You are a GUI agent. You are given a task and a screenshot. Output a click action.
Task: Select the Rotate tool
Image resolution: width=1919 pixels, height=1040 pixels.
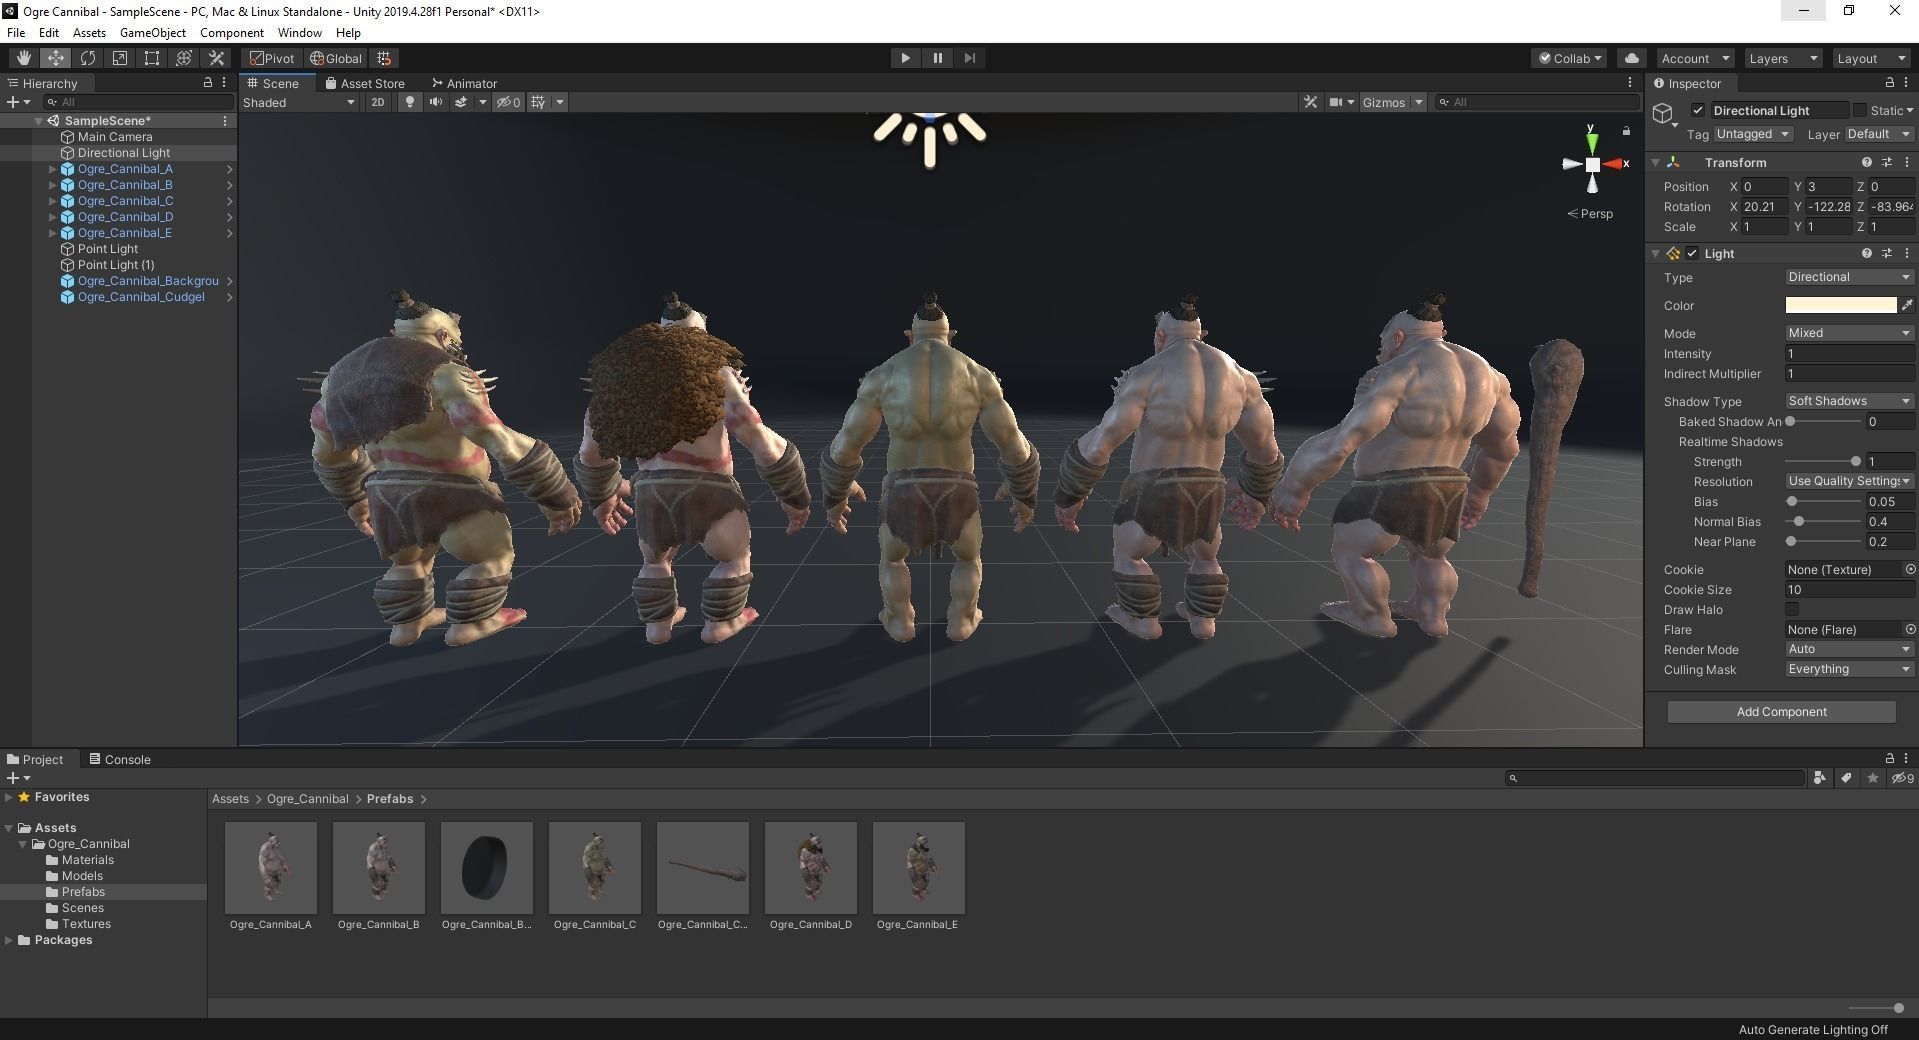click(x=87, y=58)
